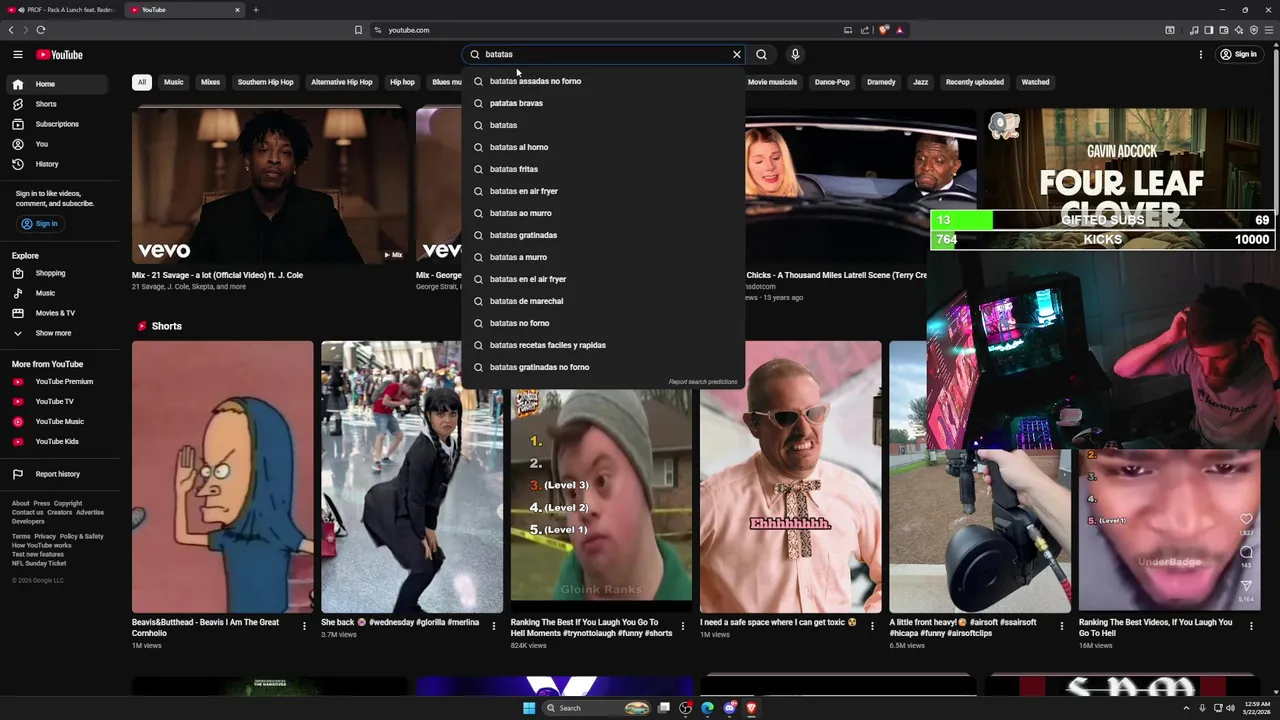Click the YouTube logo

pyautogui.click(x=60, y=55)
